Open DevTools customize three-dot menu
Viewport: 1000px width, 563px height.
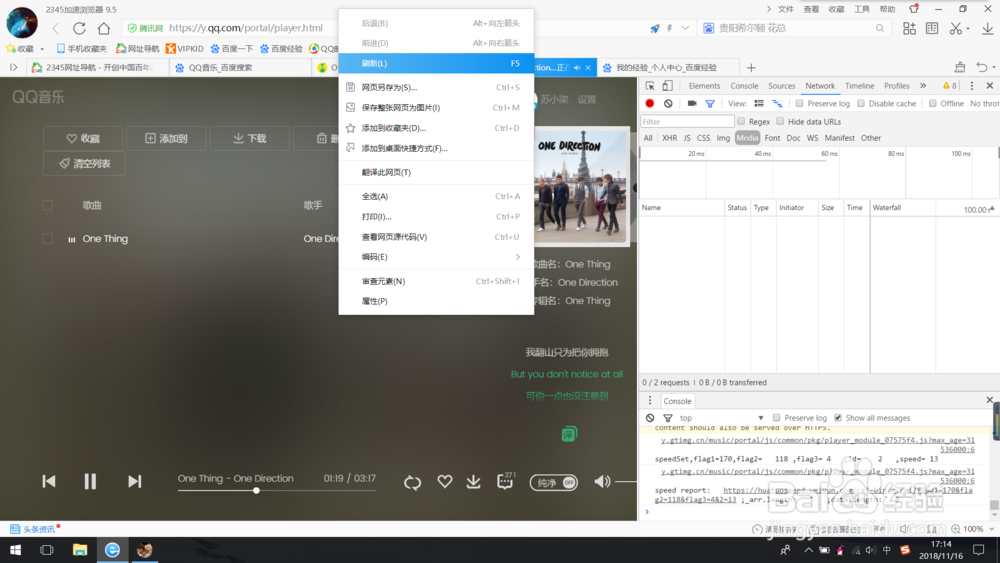pyautogui.click(x=971, y=85)
